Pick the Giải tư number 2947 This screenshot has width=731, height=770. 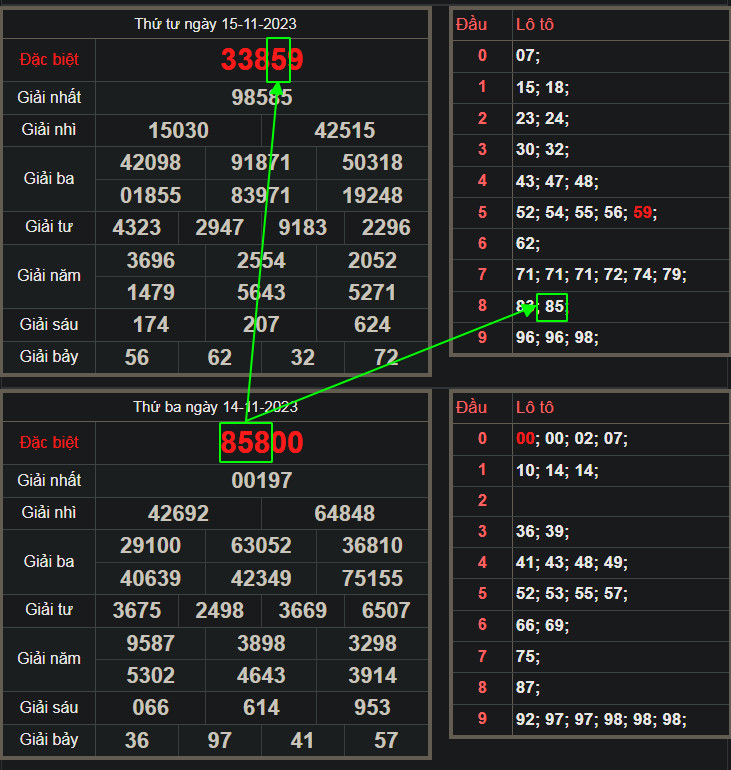click(x=219, y=228)
